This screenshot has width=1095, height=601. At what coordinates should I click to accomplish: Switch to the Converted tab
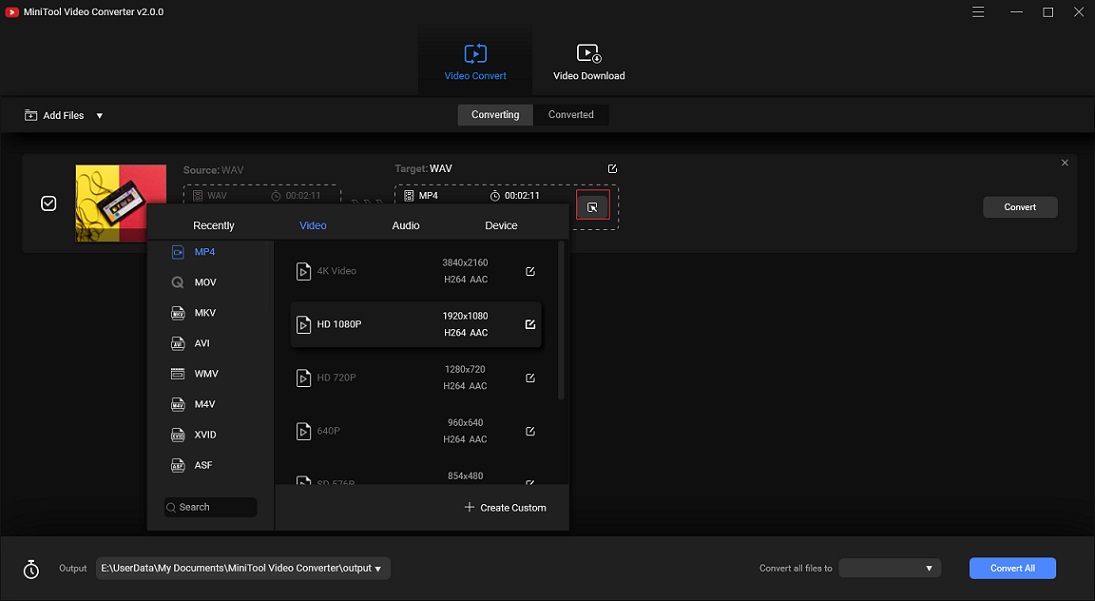pyautogui.click(x=571, y=114)
